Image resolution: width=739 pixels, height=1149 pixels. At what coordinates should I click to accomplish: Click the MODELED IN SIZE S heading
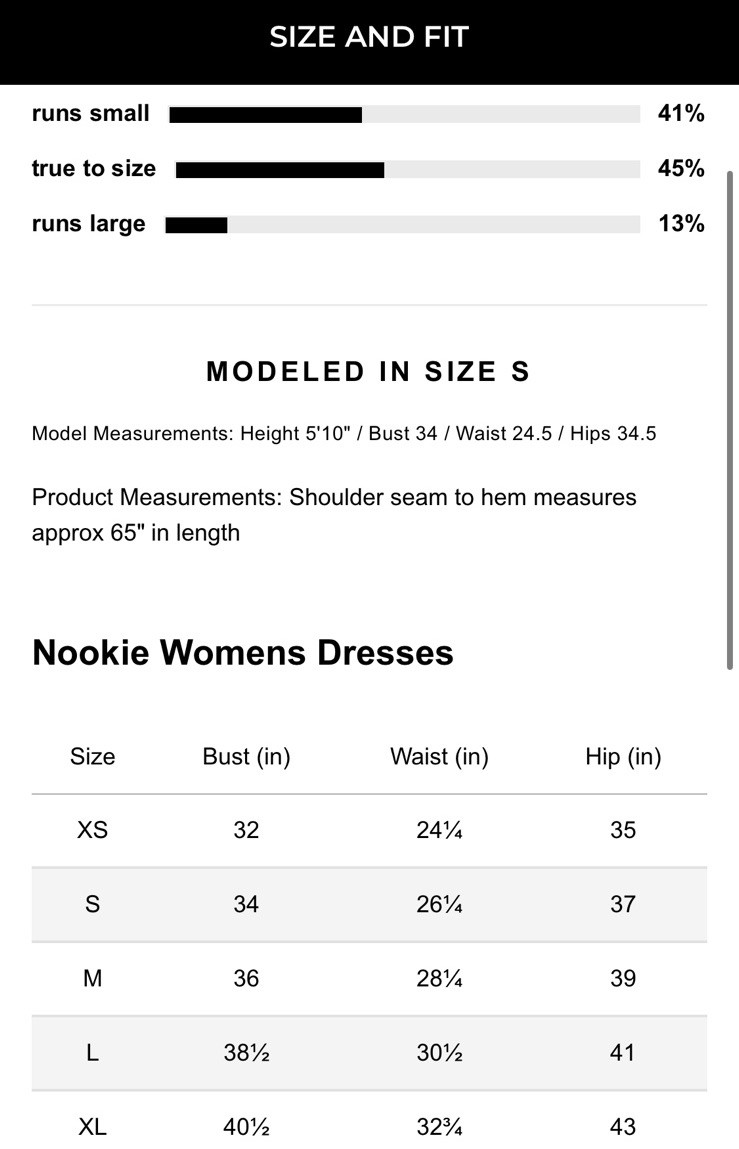tap(368, 372)
